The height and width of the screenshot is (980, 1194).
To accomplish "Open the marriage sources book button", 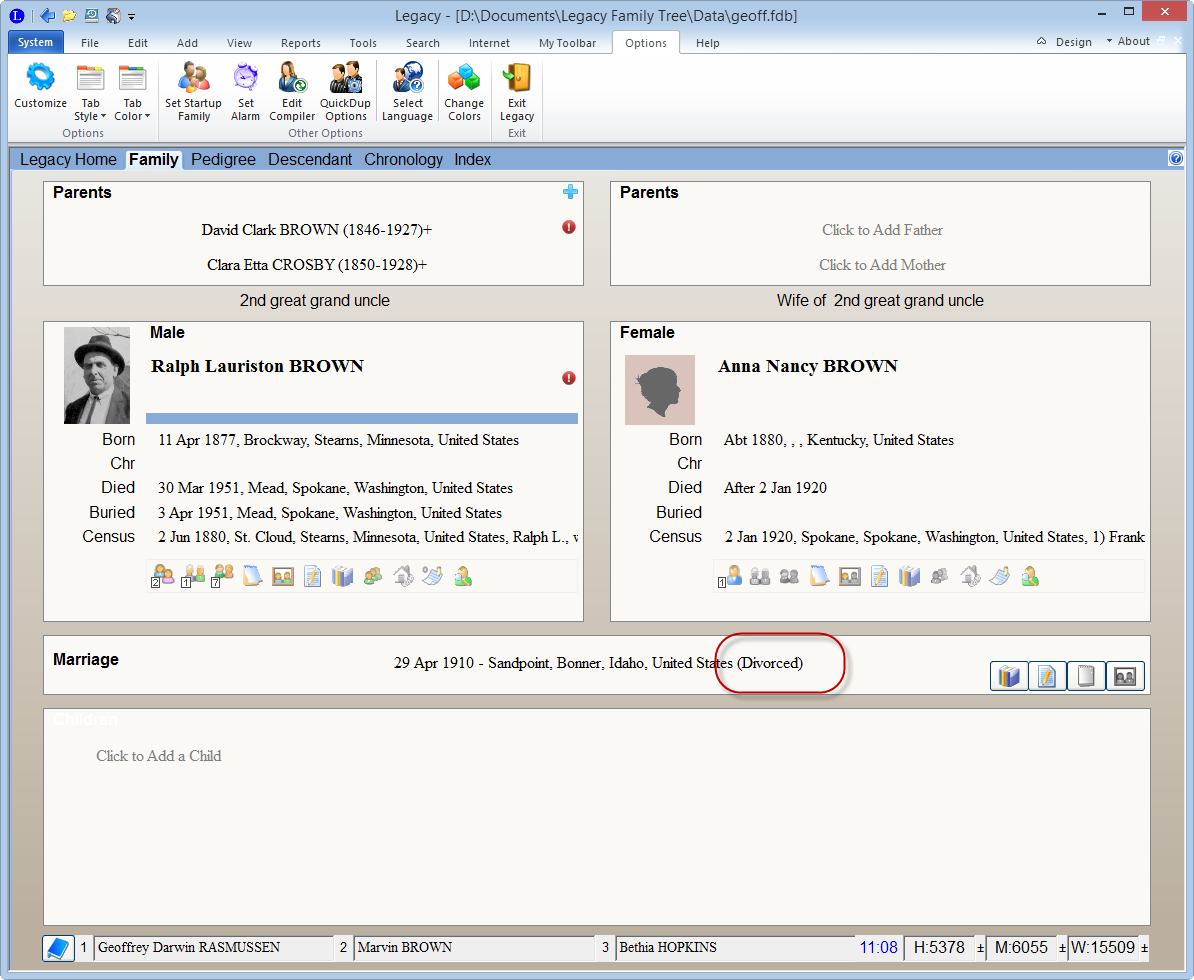I will tap(1009, 677).
